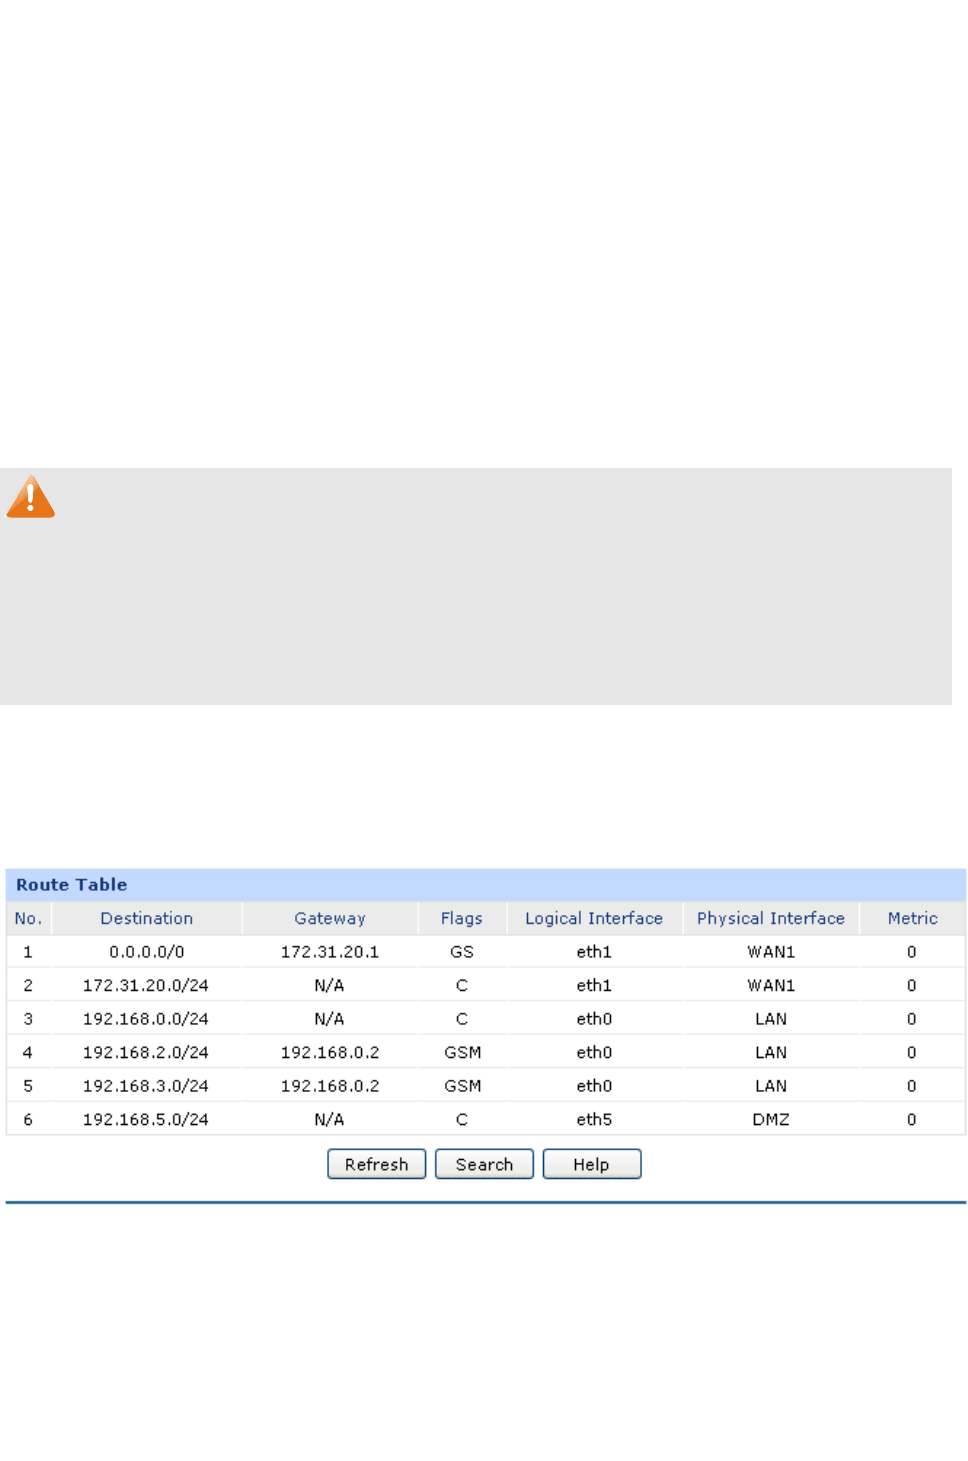Click eth5 logical interface cell

tap(594, 1119)
